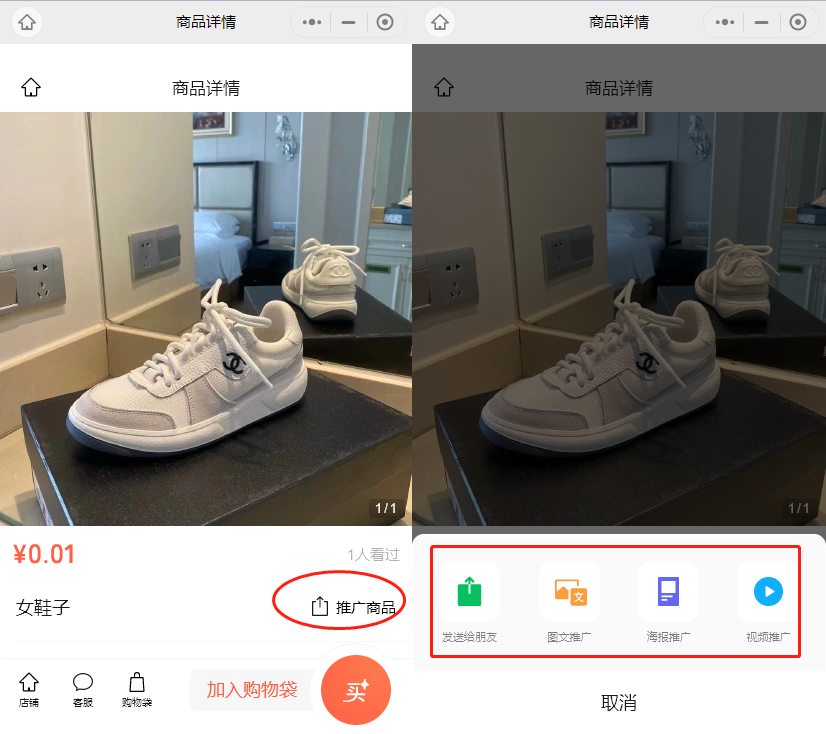Open 店铺 shop icon in bottom bar

(29, 690)
